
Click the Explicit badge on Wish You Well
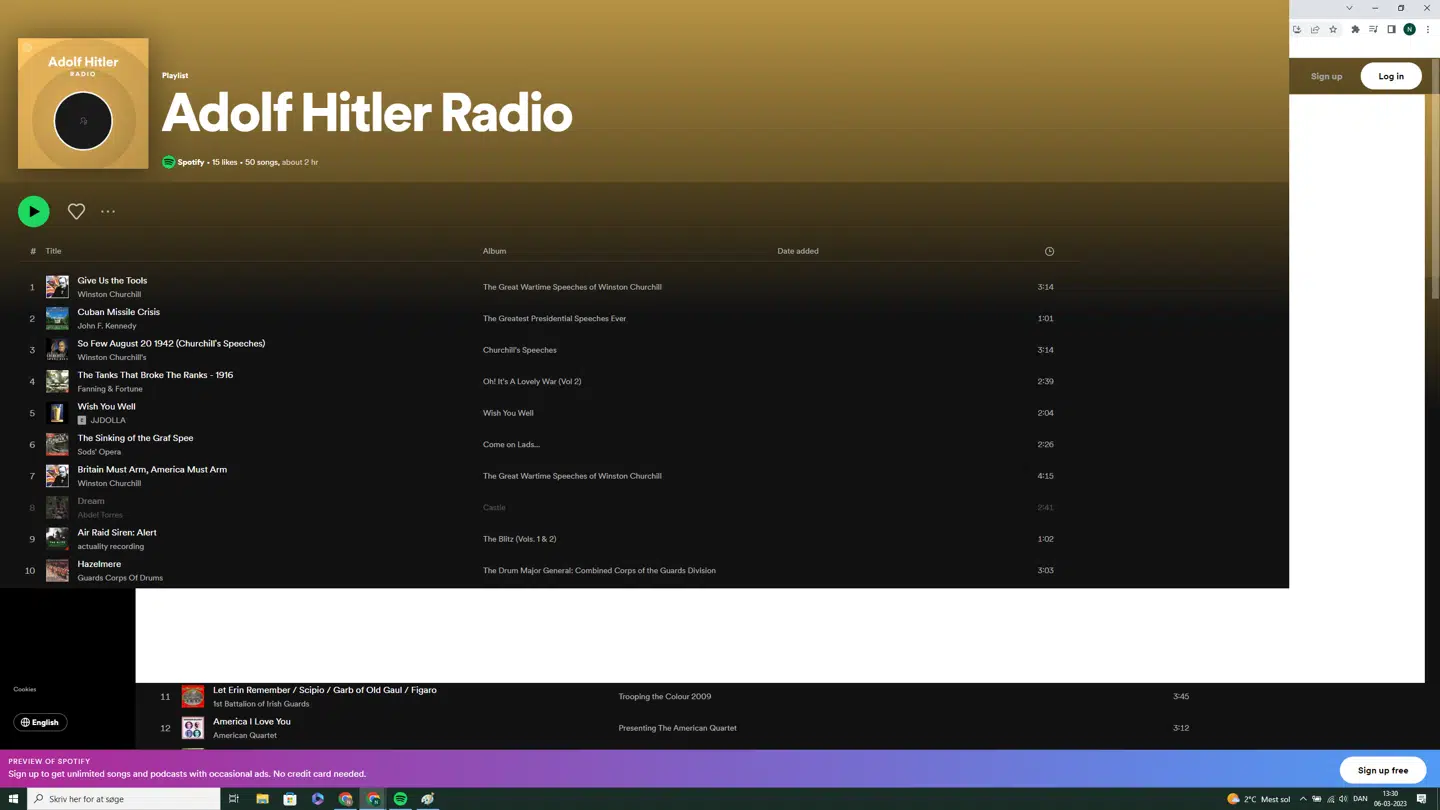click(x=84, y=419)
